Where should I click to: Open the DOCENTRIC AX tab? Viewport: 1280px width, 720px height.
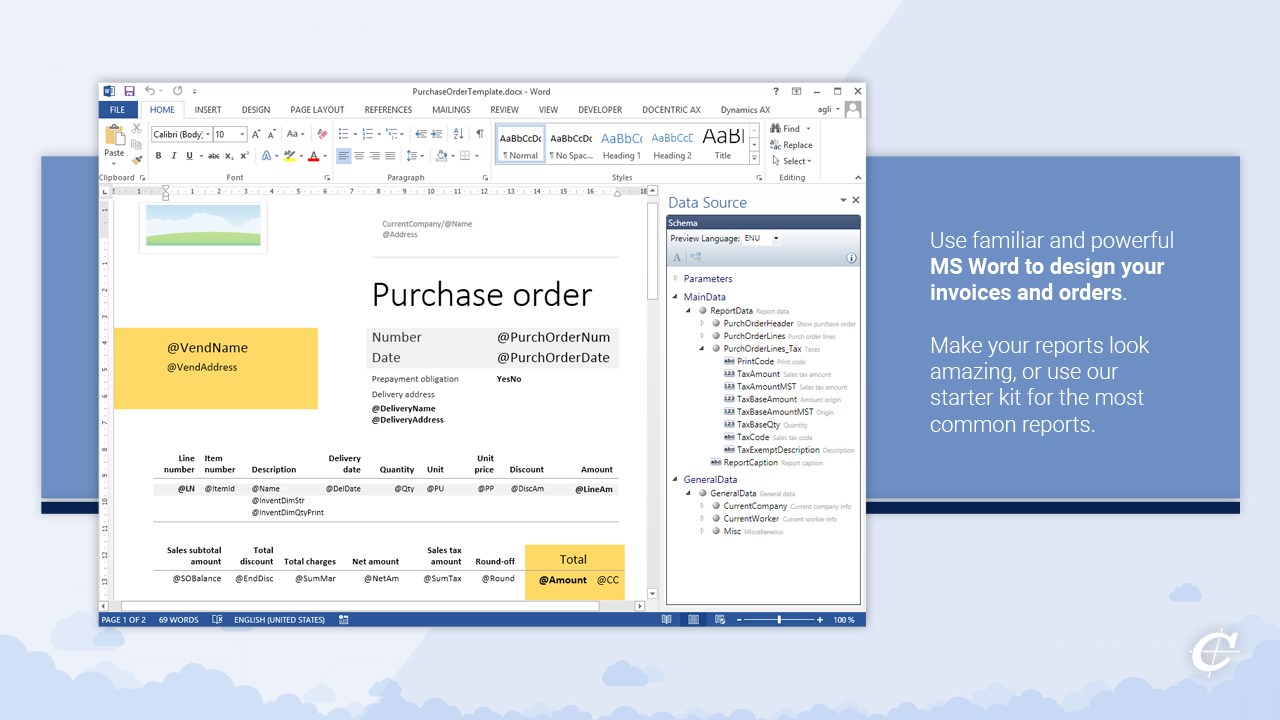pyautogui.click(x=671, y=110)
